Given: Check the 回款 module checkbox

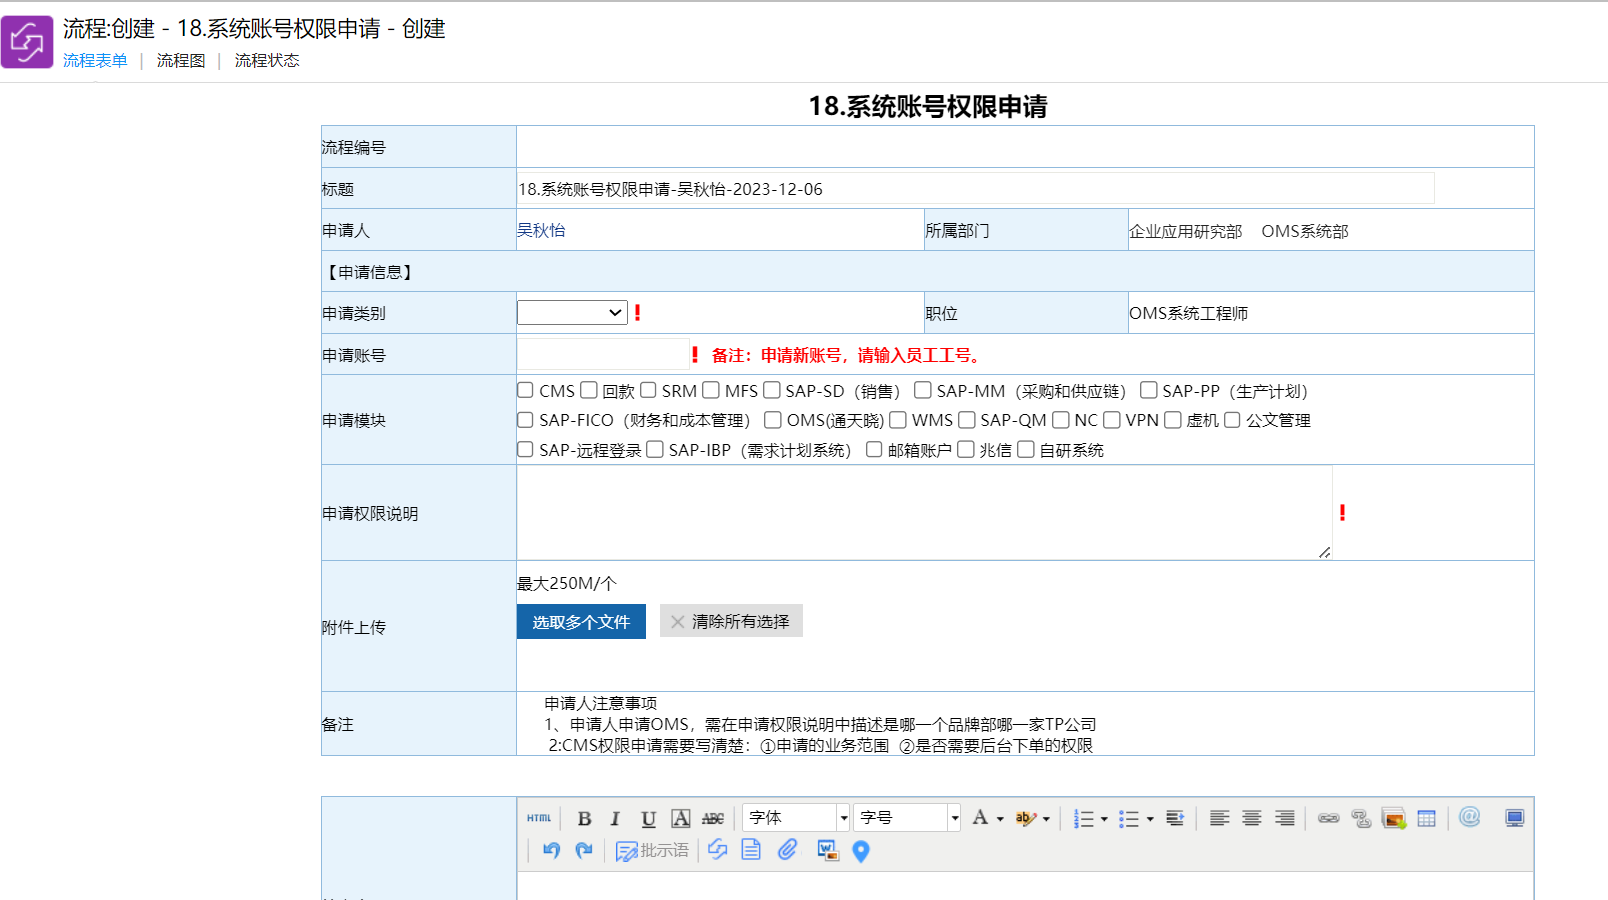Looking at the screenshot, I should pyautogui.click(x=589, y=390).
